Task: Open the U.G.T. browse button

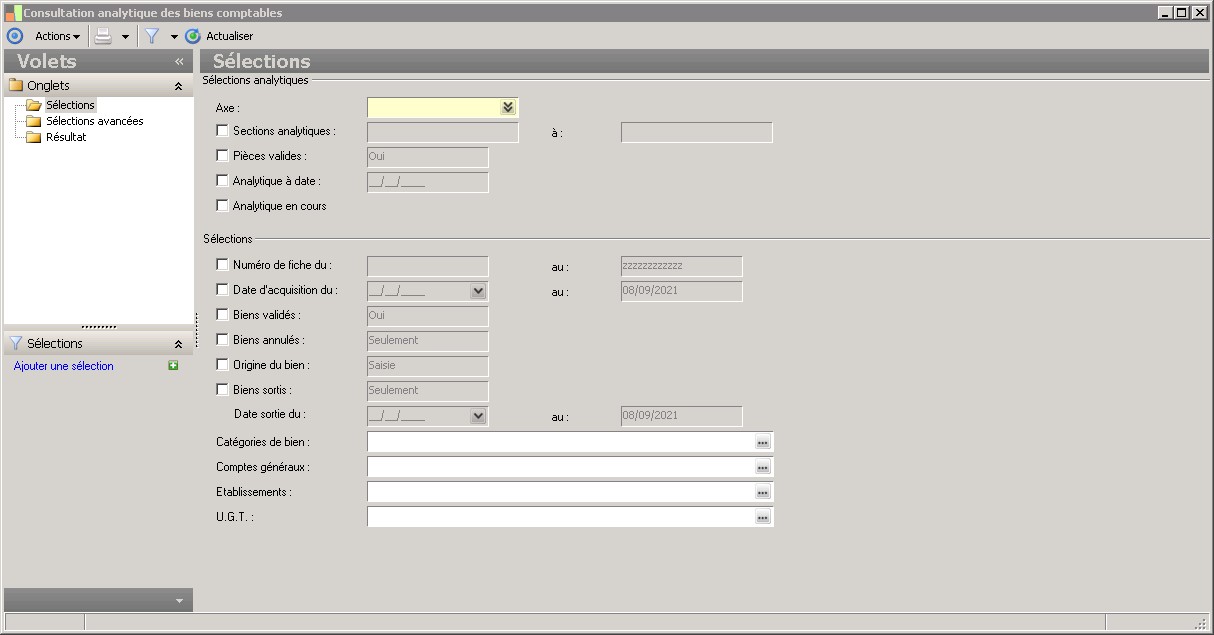Action: (762, 517)
